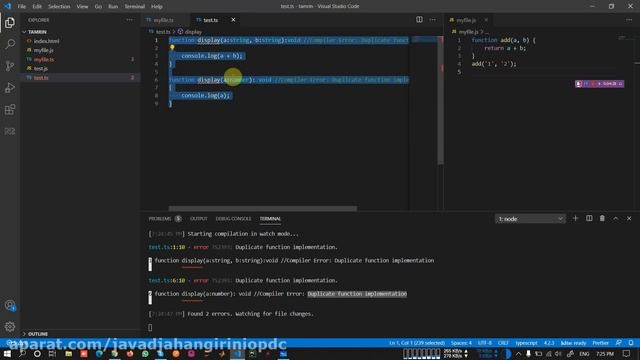
Task: Split the editor right
Action: (x=419, y=20)
